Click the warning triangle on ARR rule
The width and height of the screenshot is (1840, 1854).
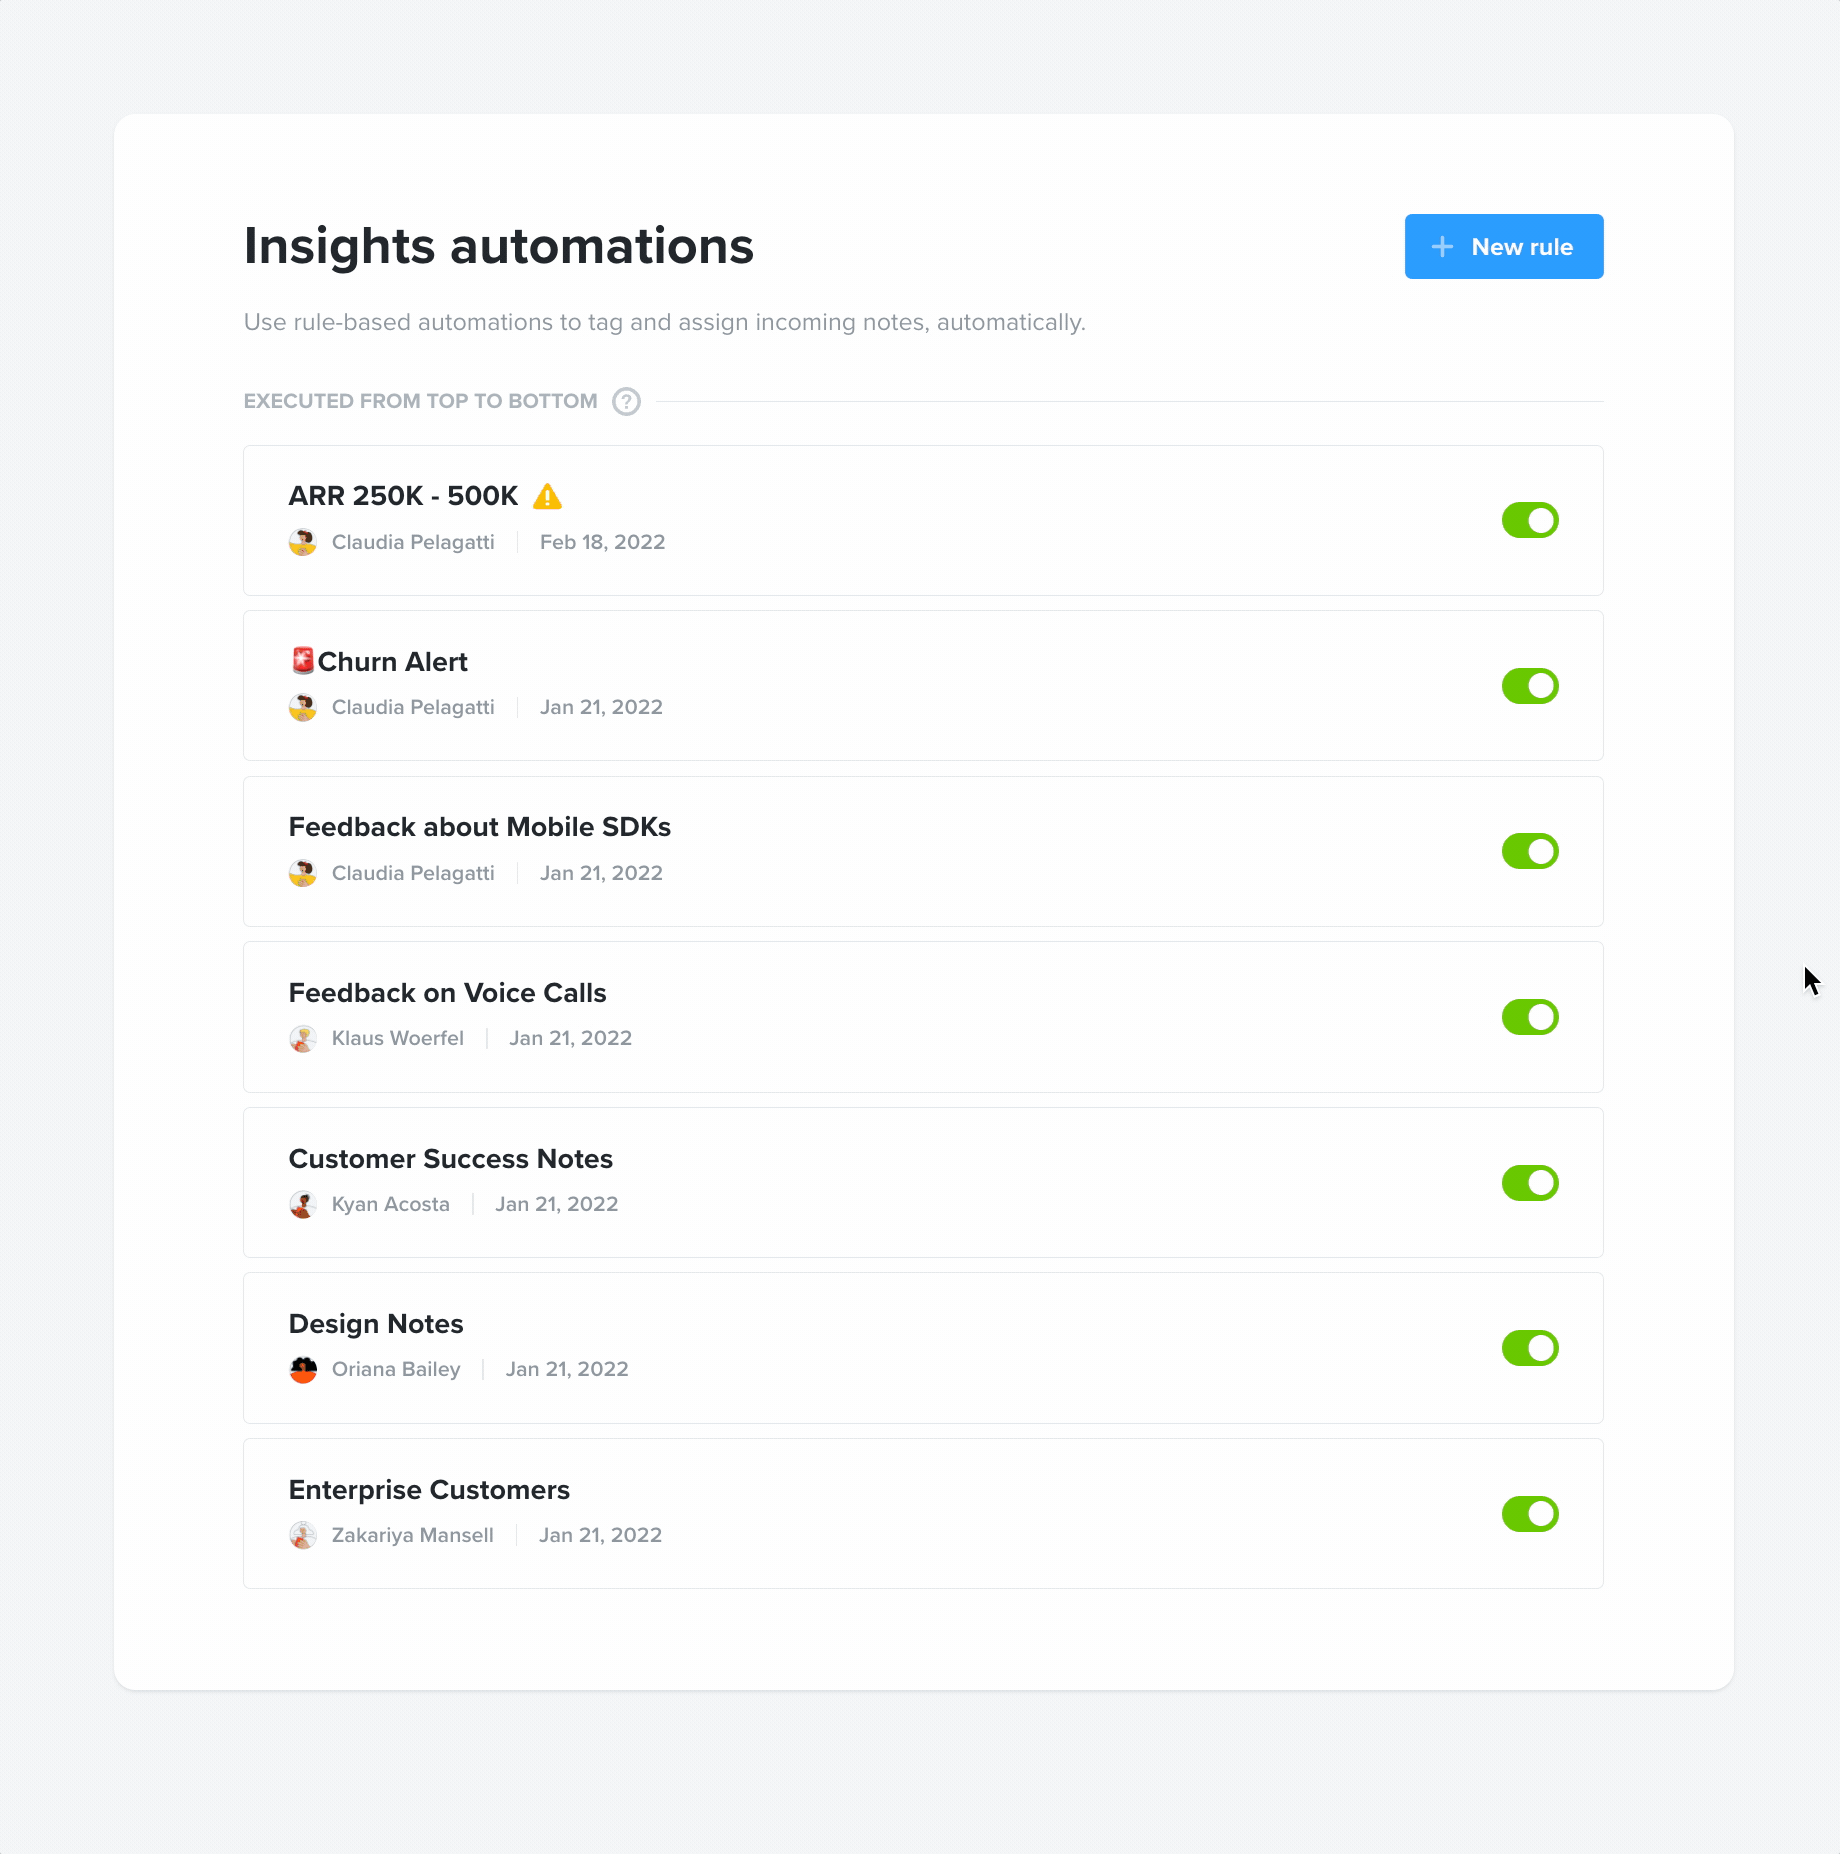pos(547,496)
